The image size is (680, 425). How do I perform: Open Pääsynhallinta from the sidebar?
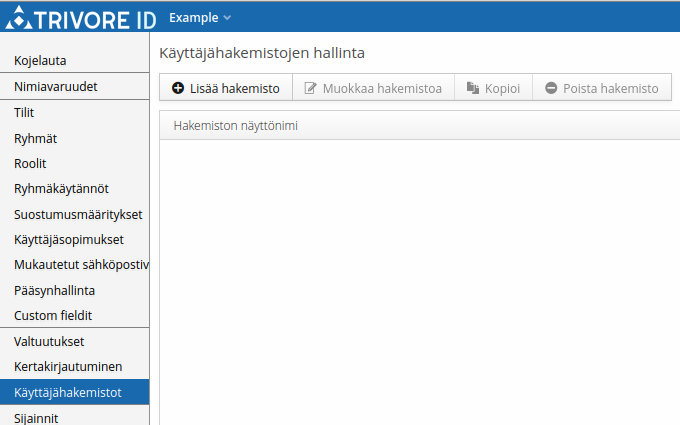(54, 291)
